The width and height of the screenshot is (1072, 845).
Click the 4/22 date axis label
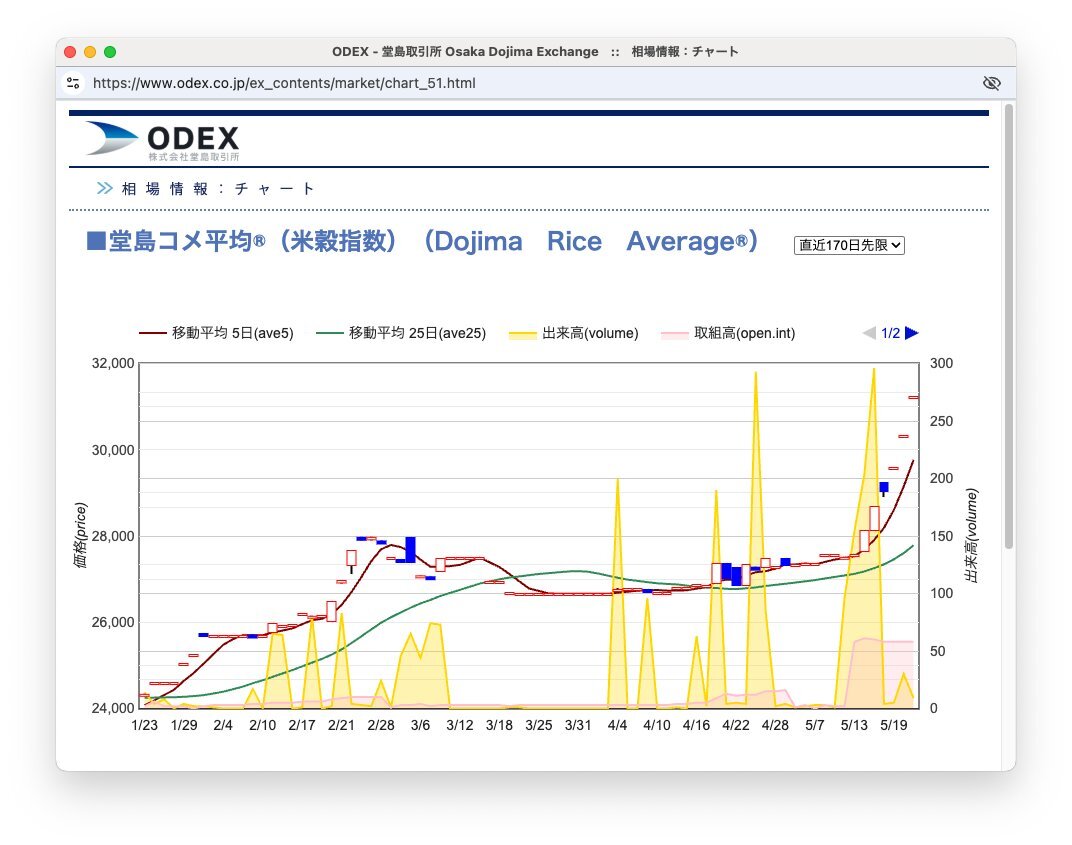(x=736, y=725)
